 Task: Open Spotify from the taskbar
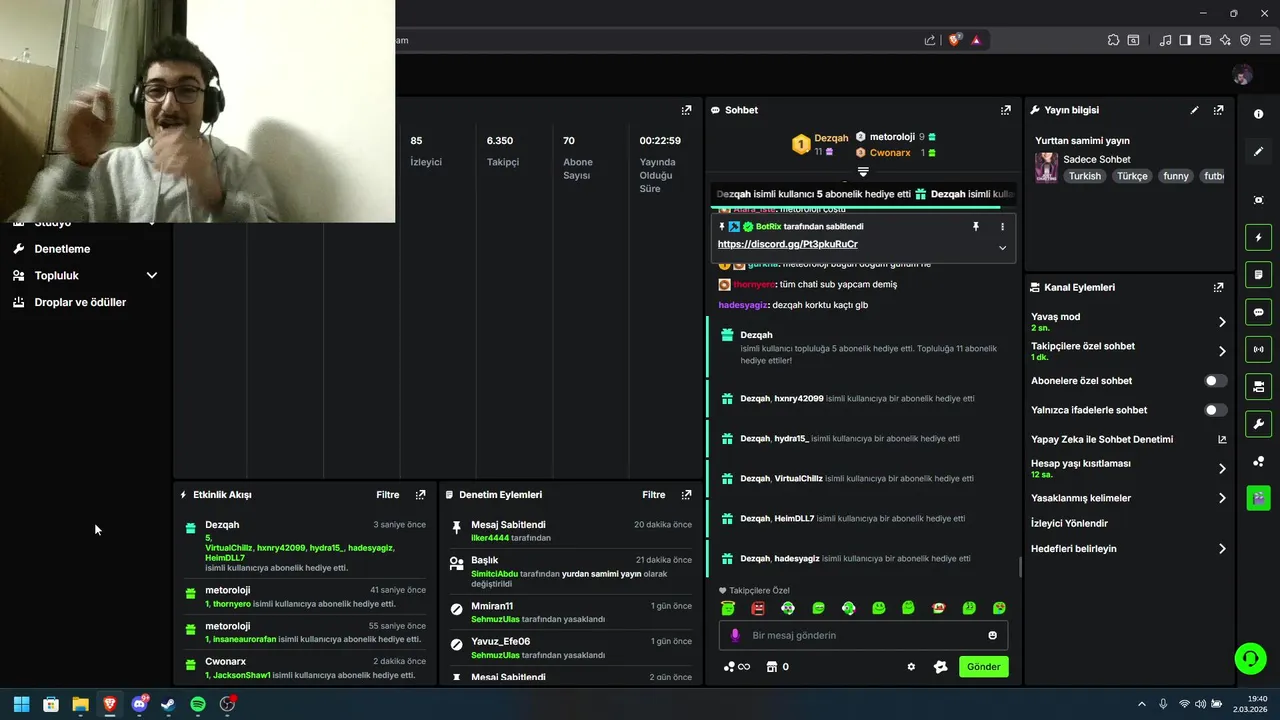tap(198, 704)
